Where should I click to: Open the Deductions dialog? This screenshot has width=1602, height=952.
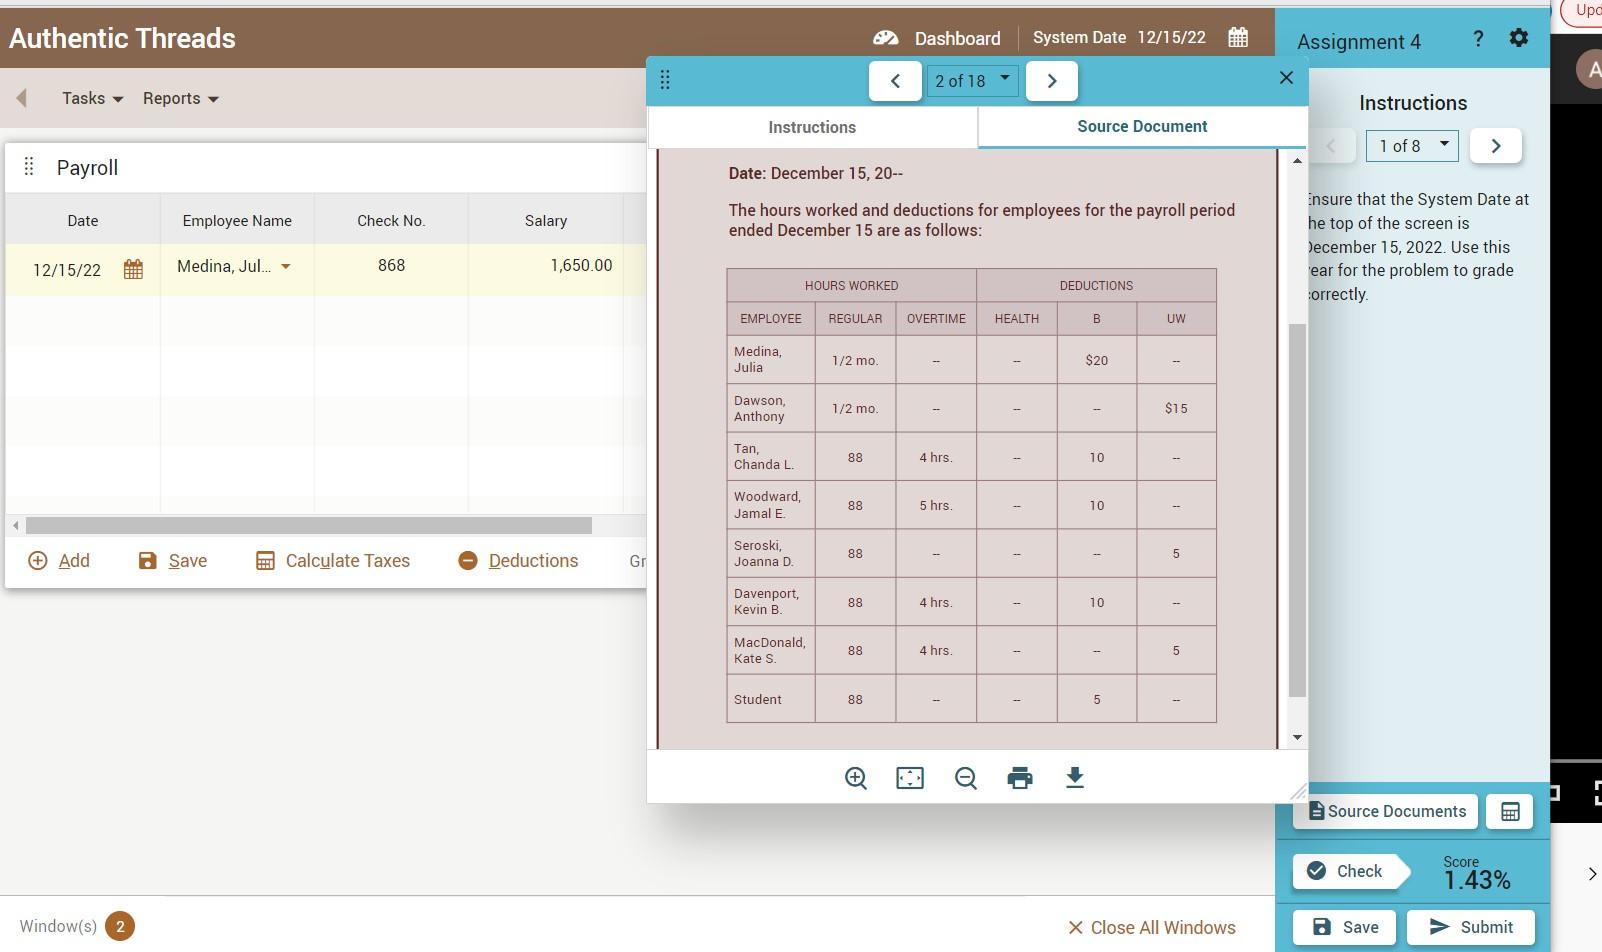pyautogui.click(x=518, y=560)
